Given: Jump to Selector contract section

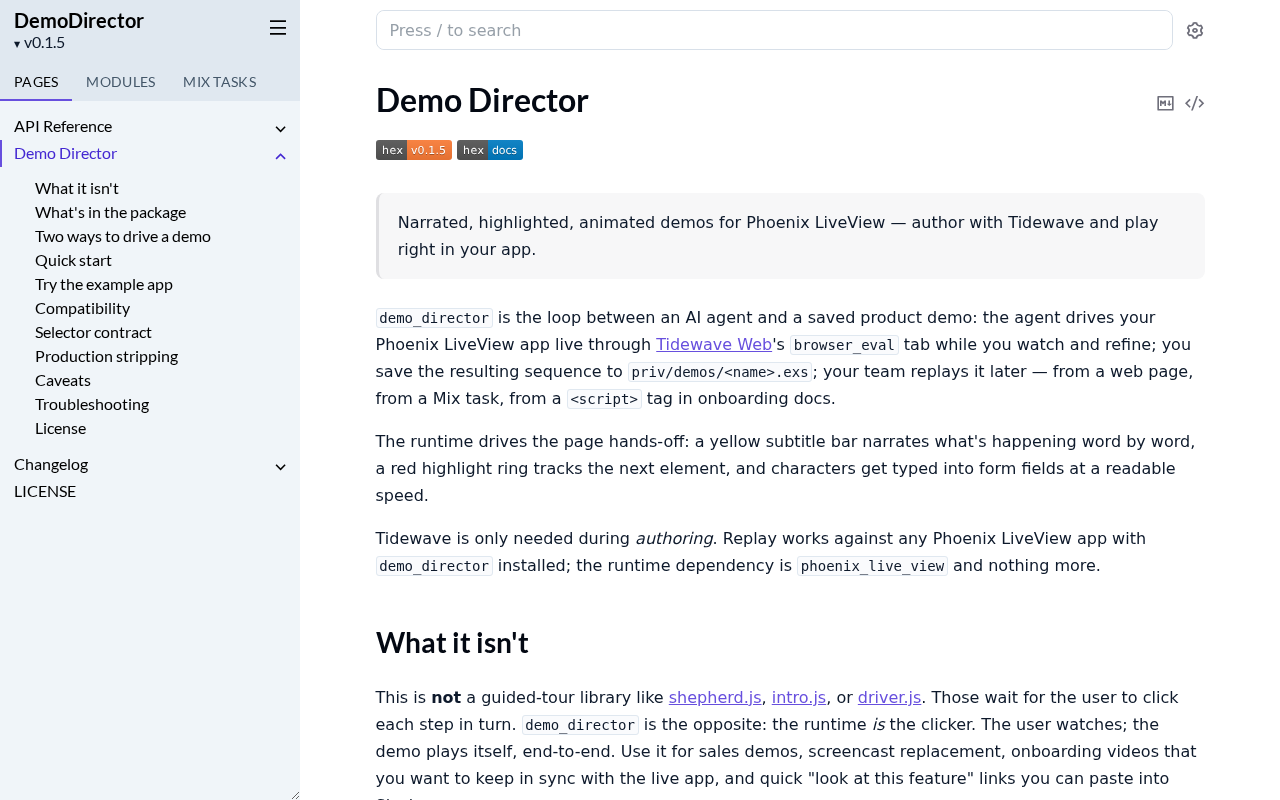Looking at the screenshot, I should (x=93, y=332).
